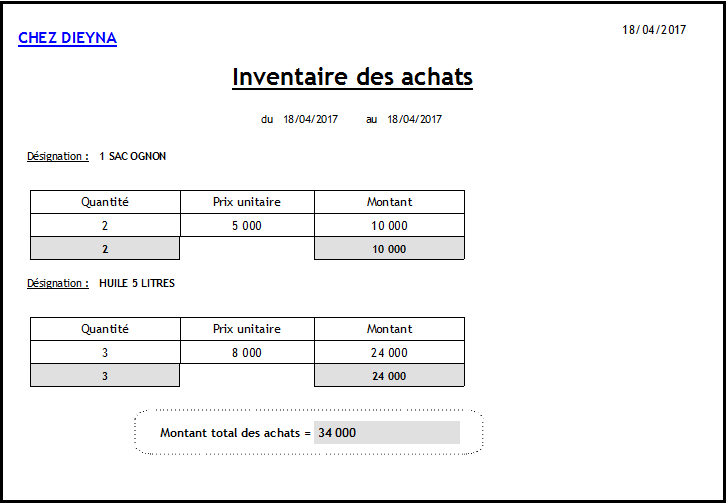The height and width of the screenshot is (504, 726).
Task: Click the start date after 'du'
Action: click(x=310, y=119)
